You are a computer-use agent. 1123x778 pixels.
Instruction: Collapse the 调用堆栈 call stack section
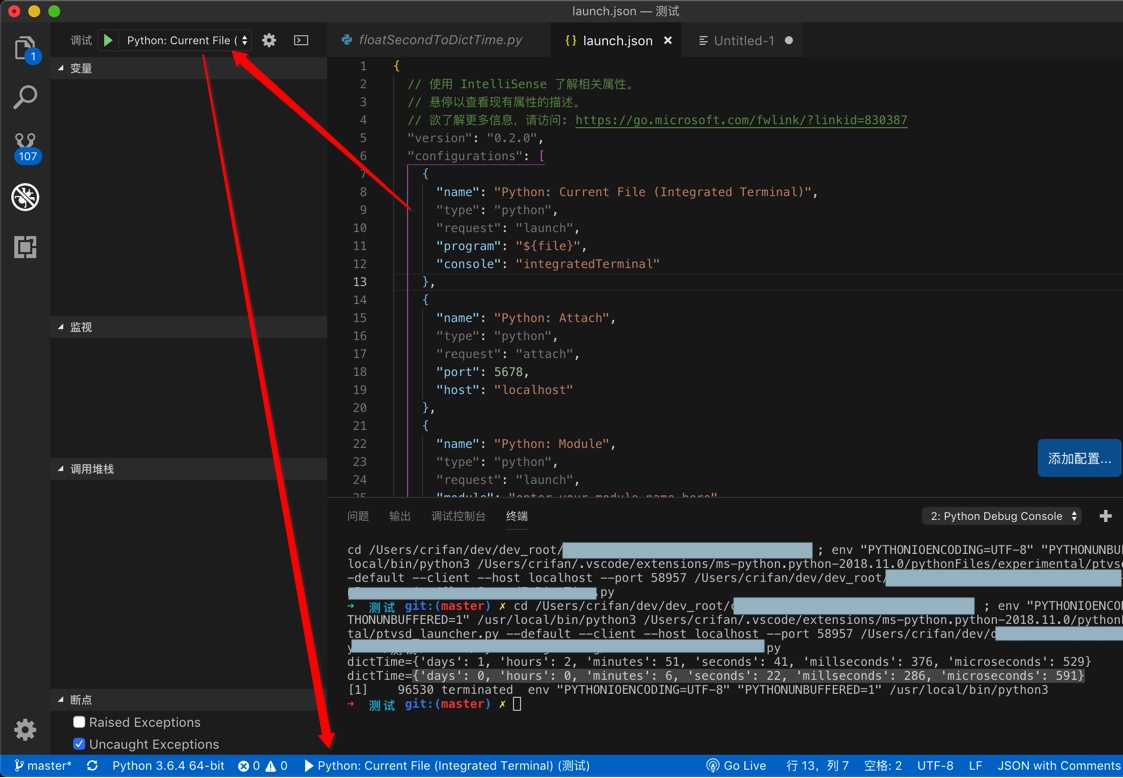tap(91, 469)
